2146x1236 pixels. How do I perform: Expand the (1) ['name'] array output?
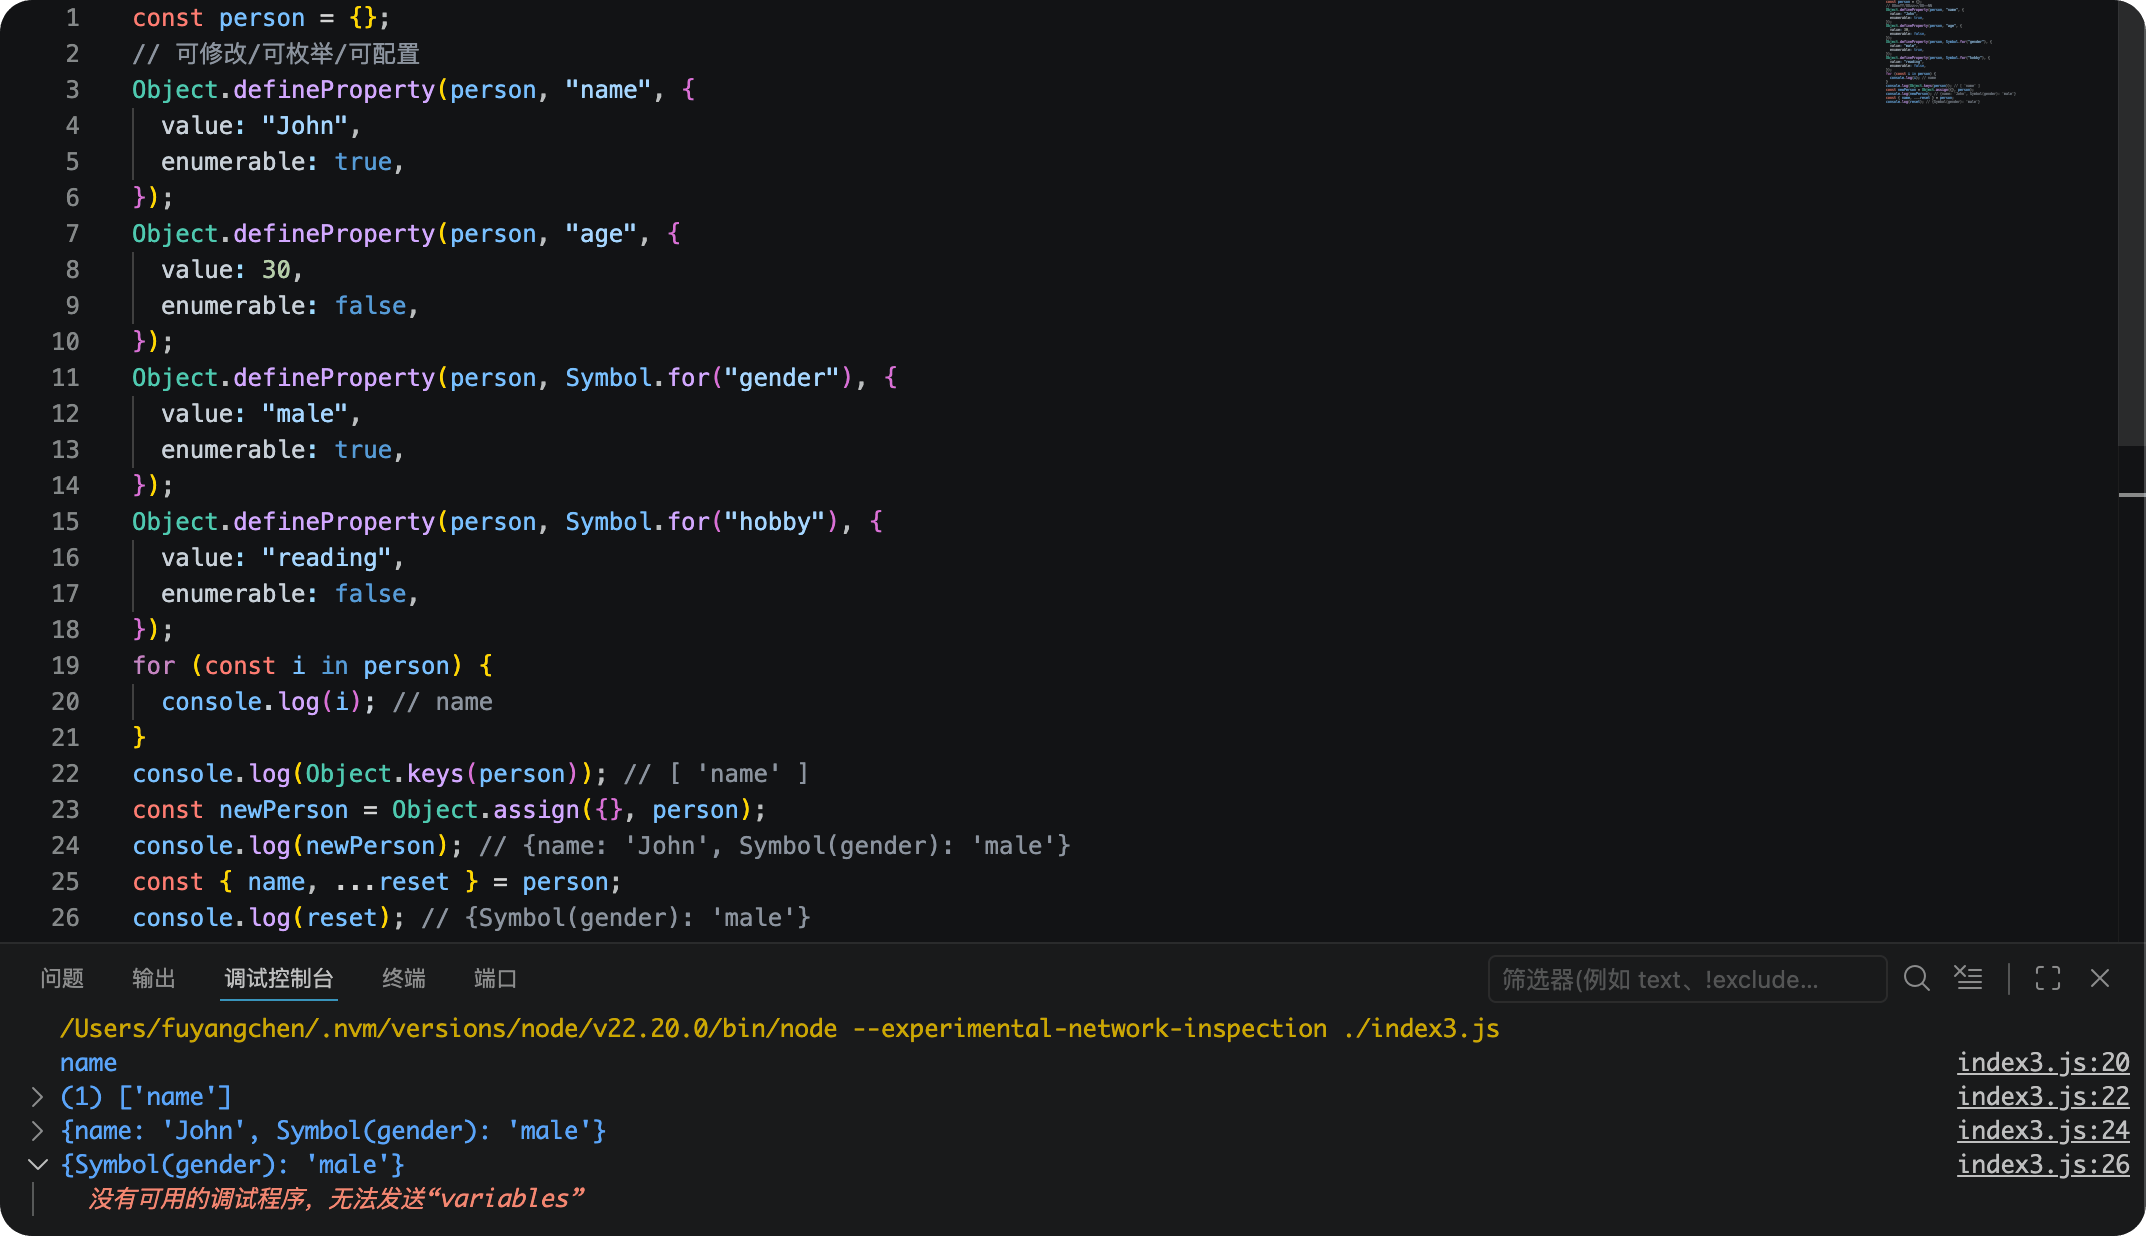pos(37,1097)
